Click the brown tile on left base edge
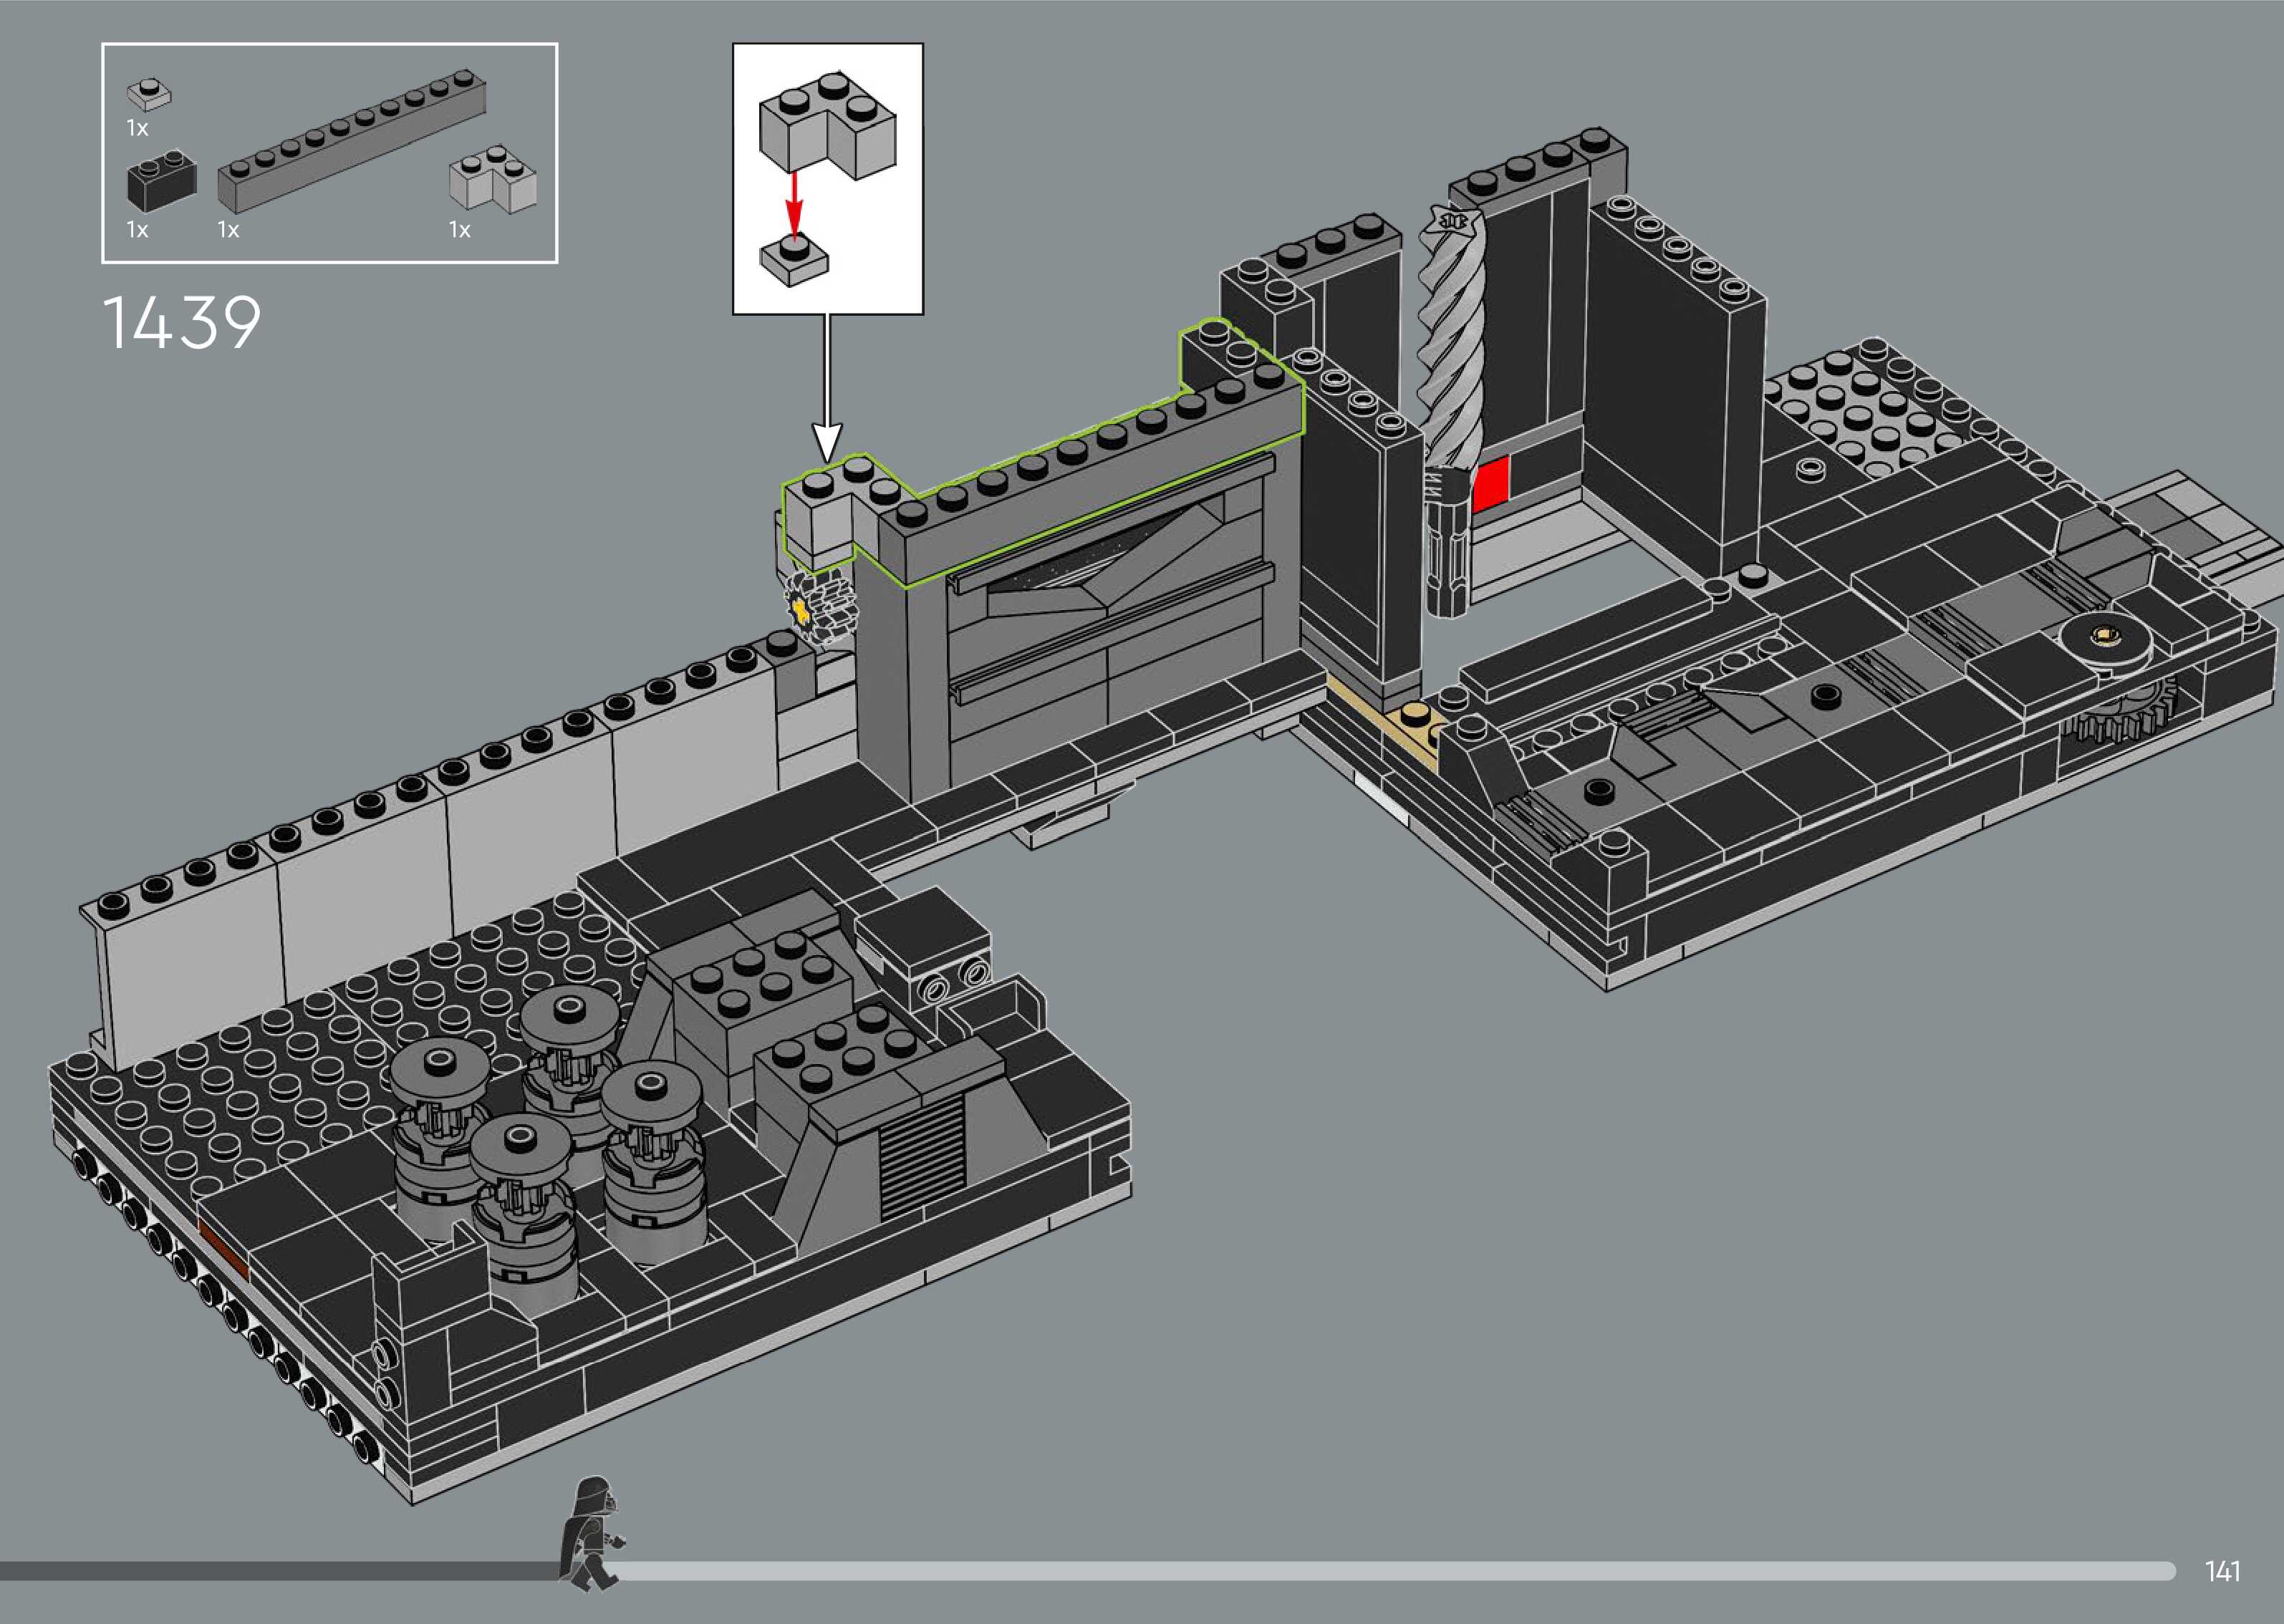2284x1624 pixels. pos(223,1249)
